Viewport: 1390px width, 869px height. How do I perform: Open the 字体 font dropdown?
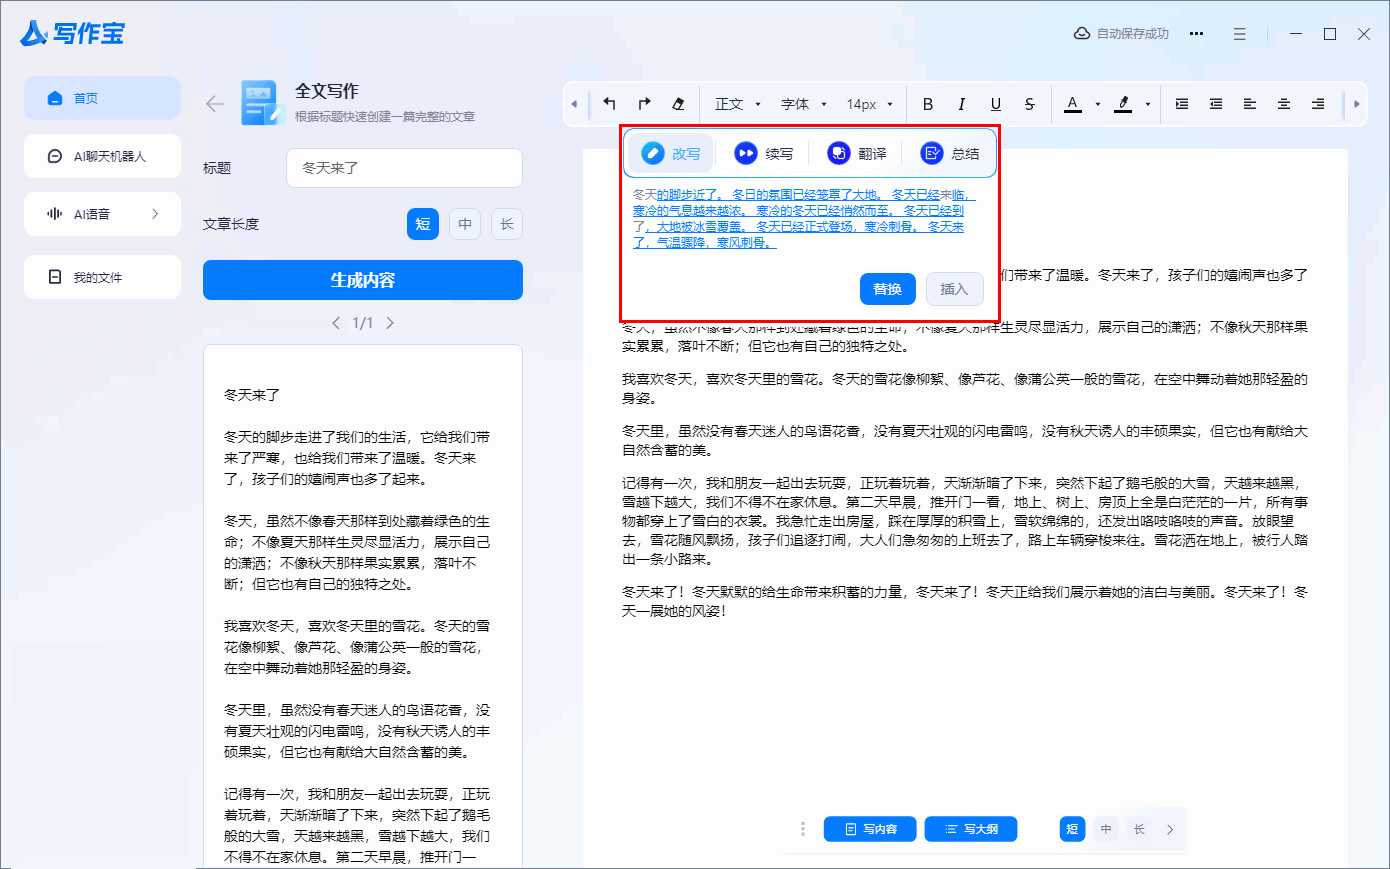pyautogui.click(x=804, y=104)
